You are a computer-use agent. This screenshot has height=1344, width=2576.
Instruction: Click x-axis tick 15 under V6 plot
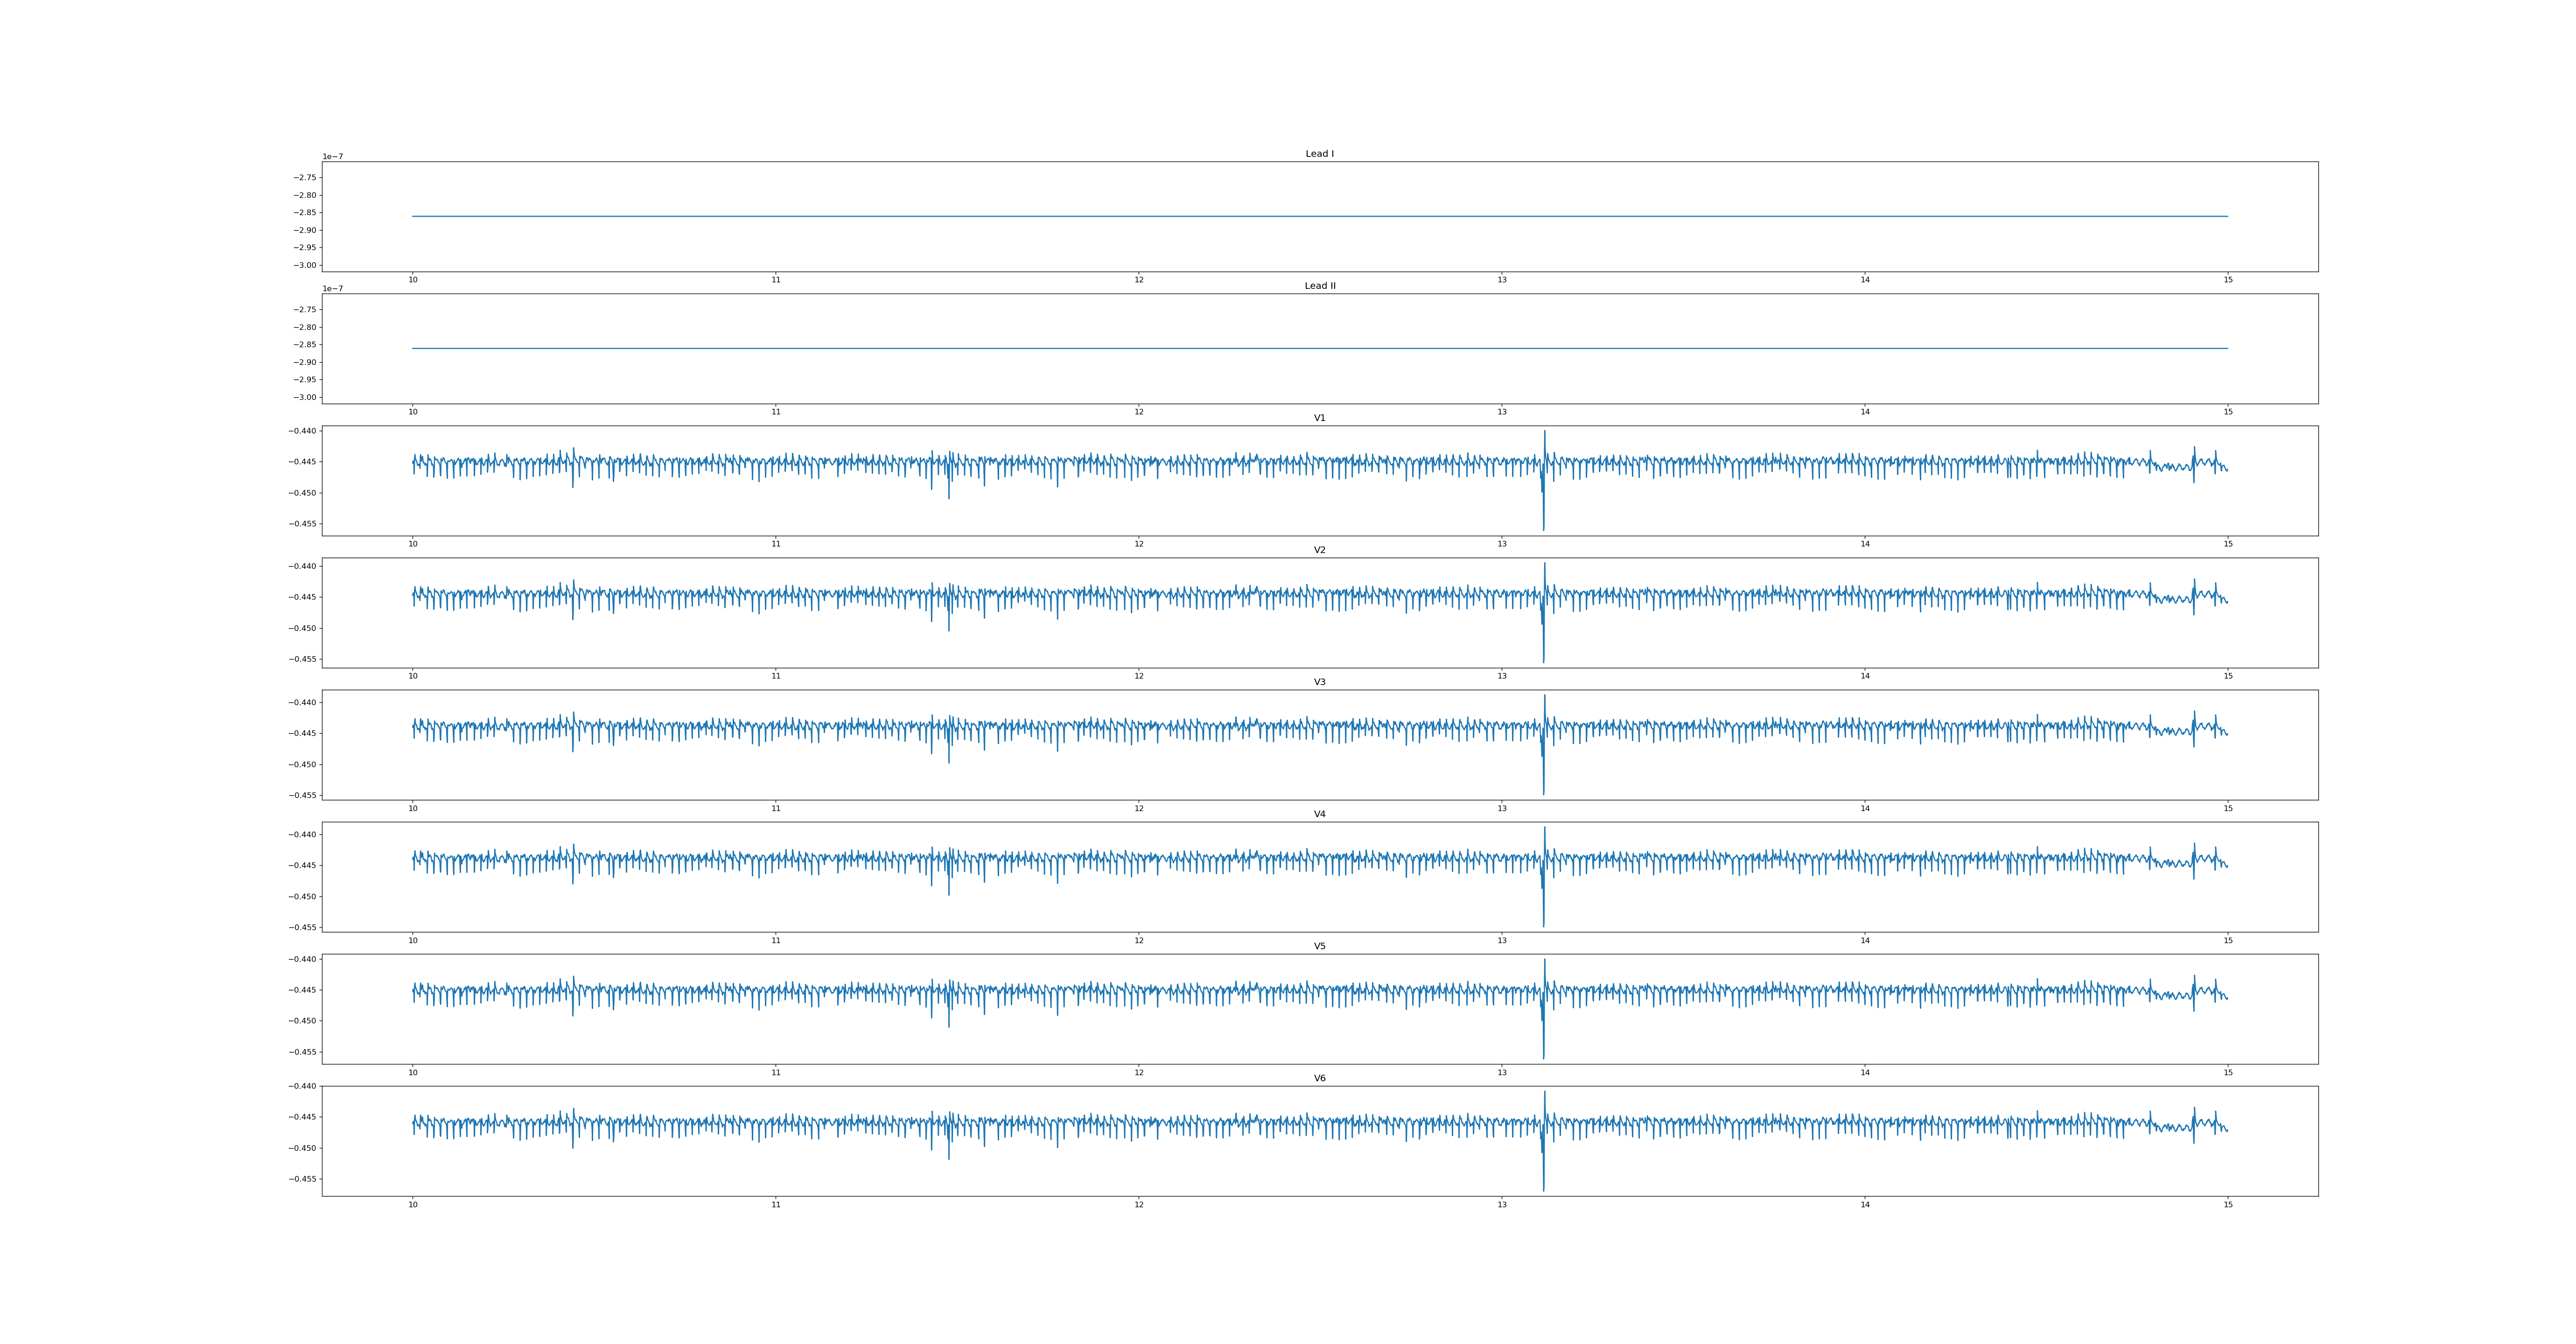pos(2228,1205)
